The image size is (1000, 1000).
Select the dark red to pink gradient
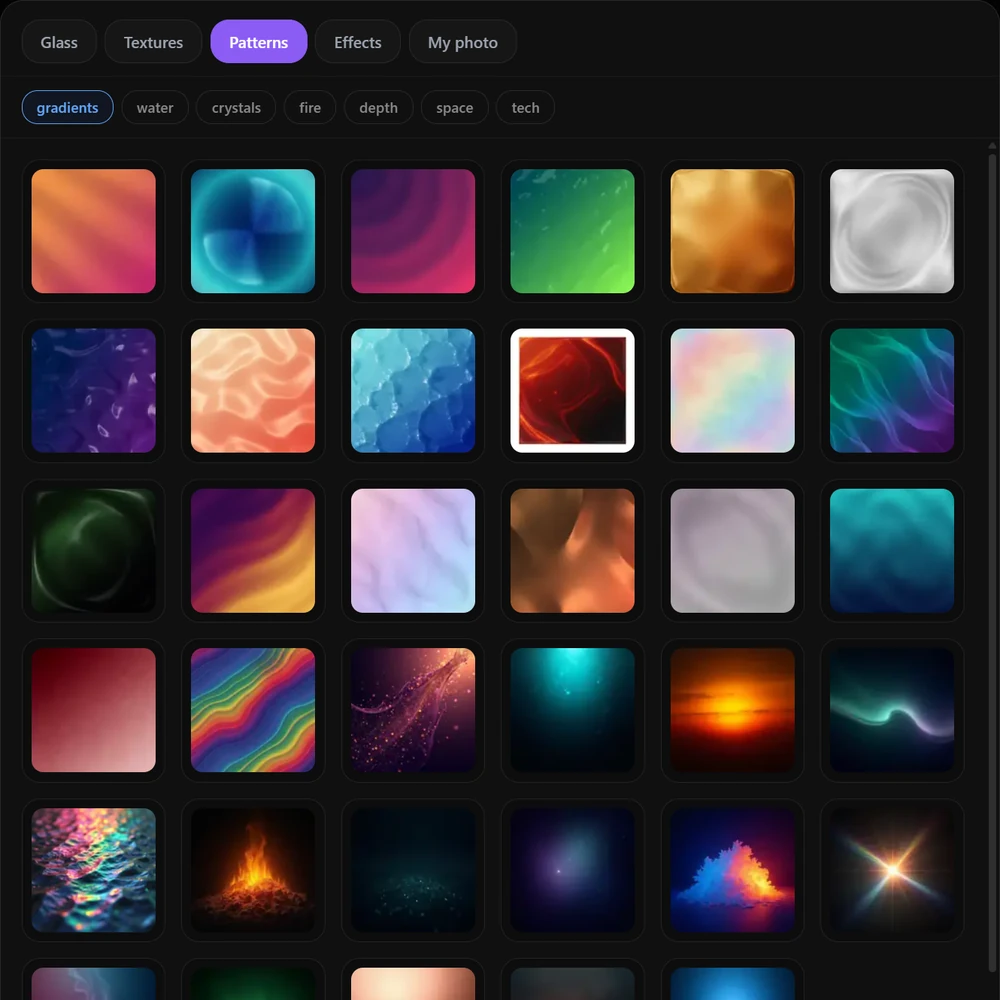pyautogui.click(x=93, y=710)
